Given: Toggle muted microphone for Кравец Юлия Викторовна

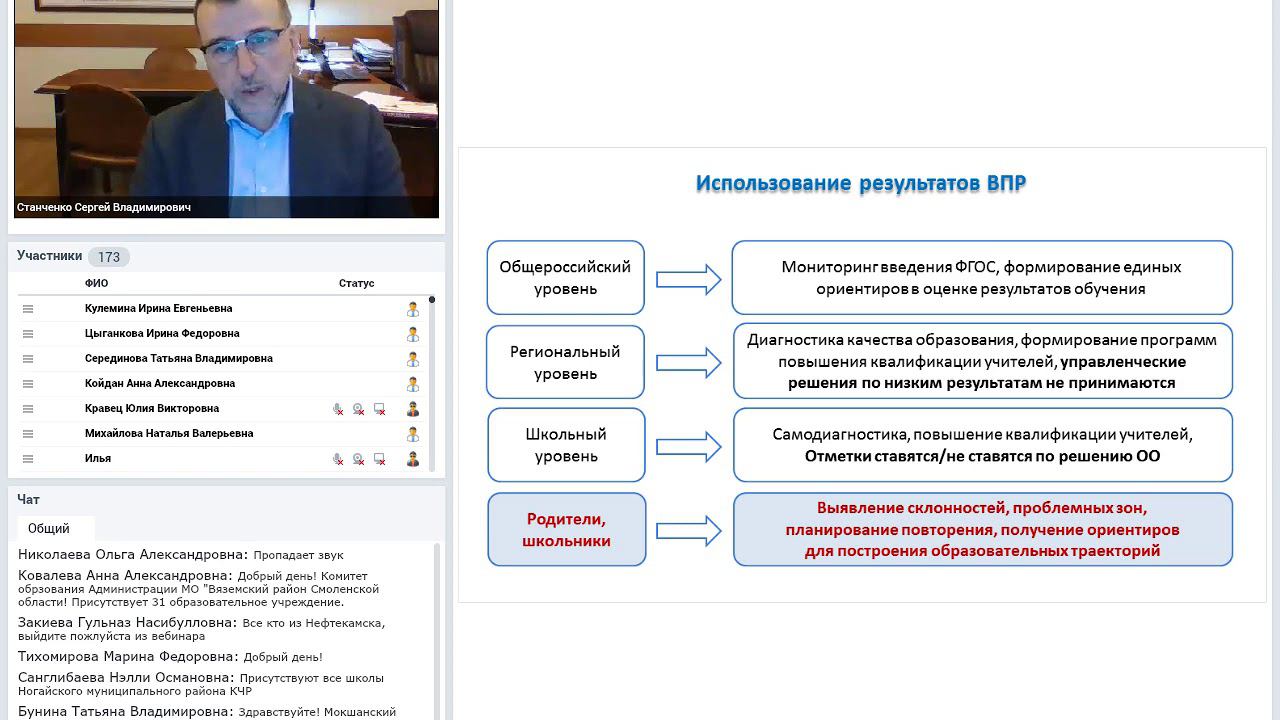Looking at the screenshot, I should pyautogui.click(x=338, y=409).
